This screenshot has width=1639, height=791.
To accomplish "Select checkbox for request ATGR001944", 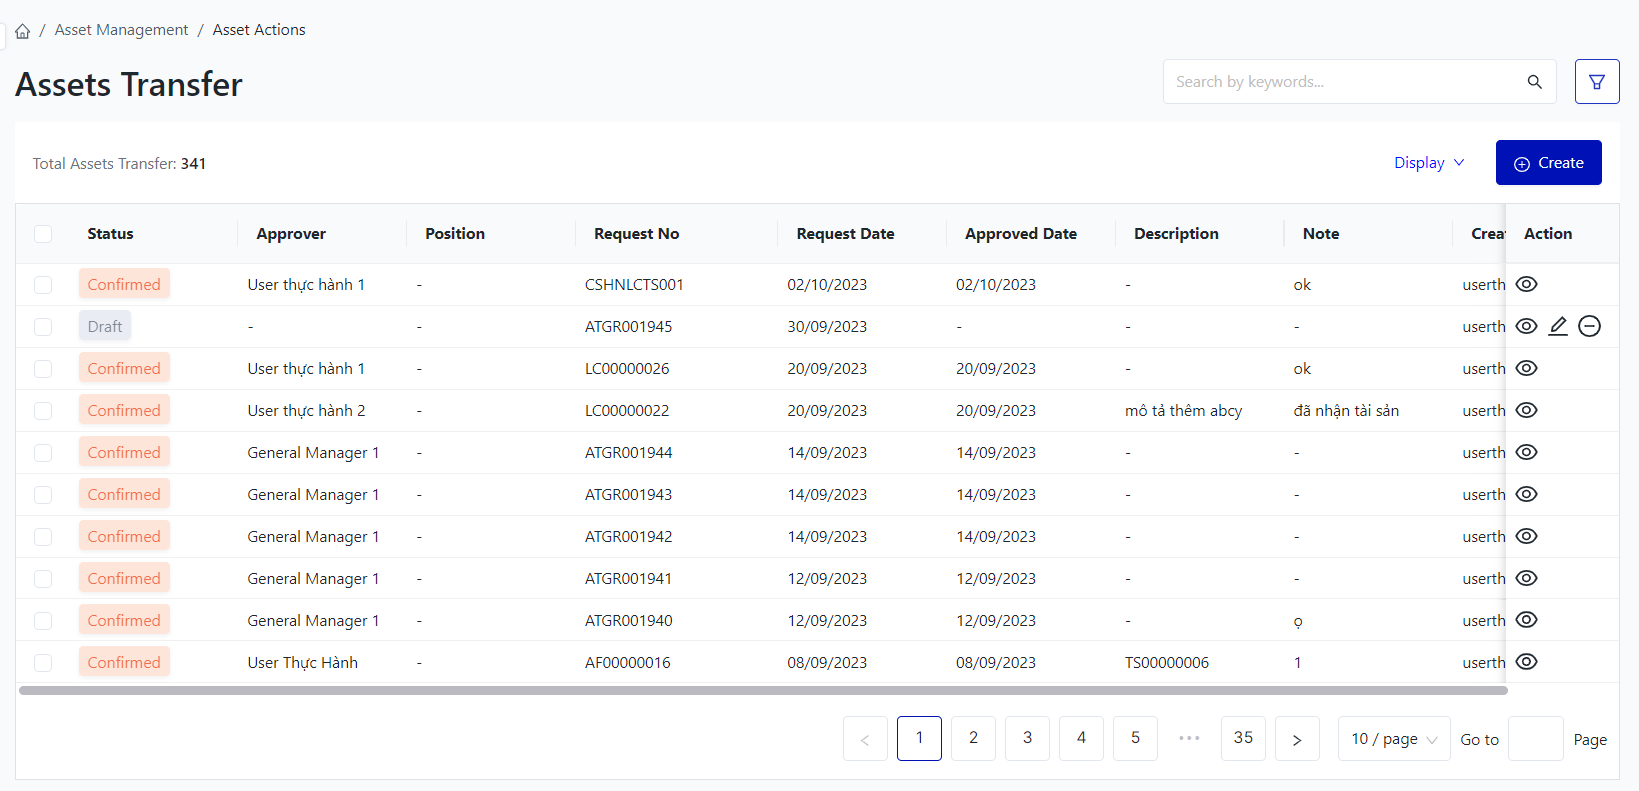I will click(43, 453).
